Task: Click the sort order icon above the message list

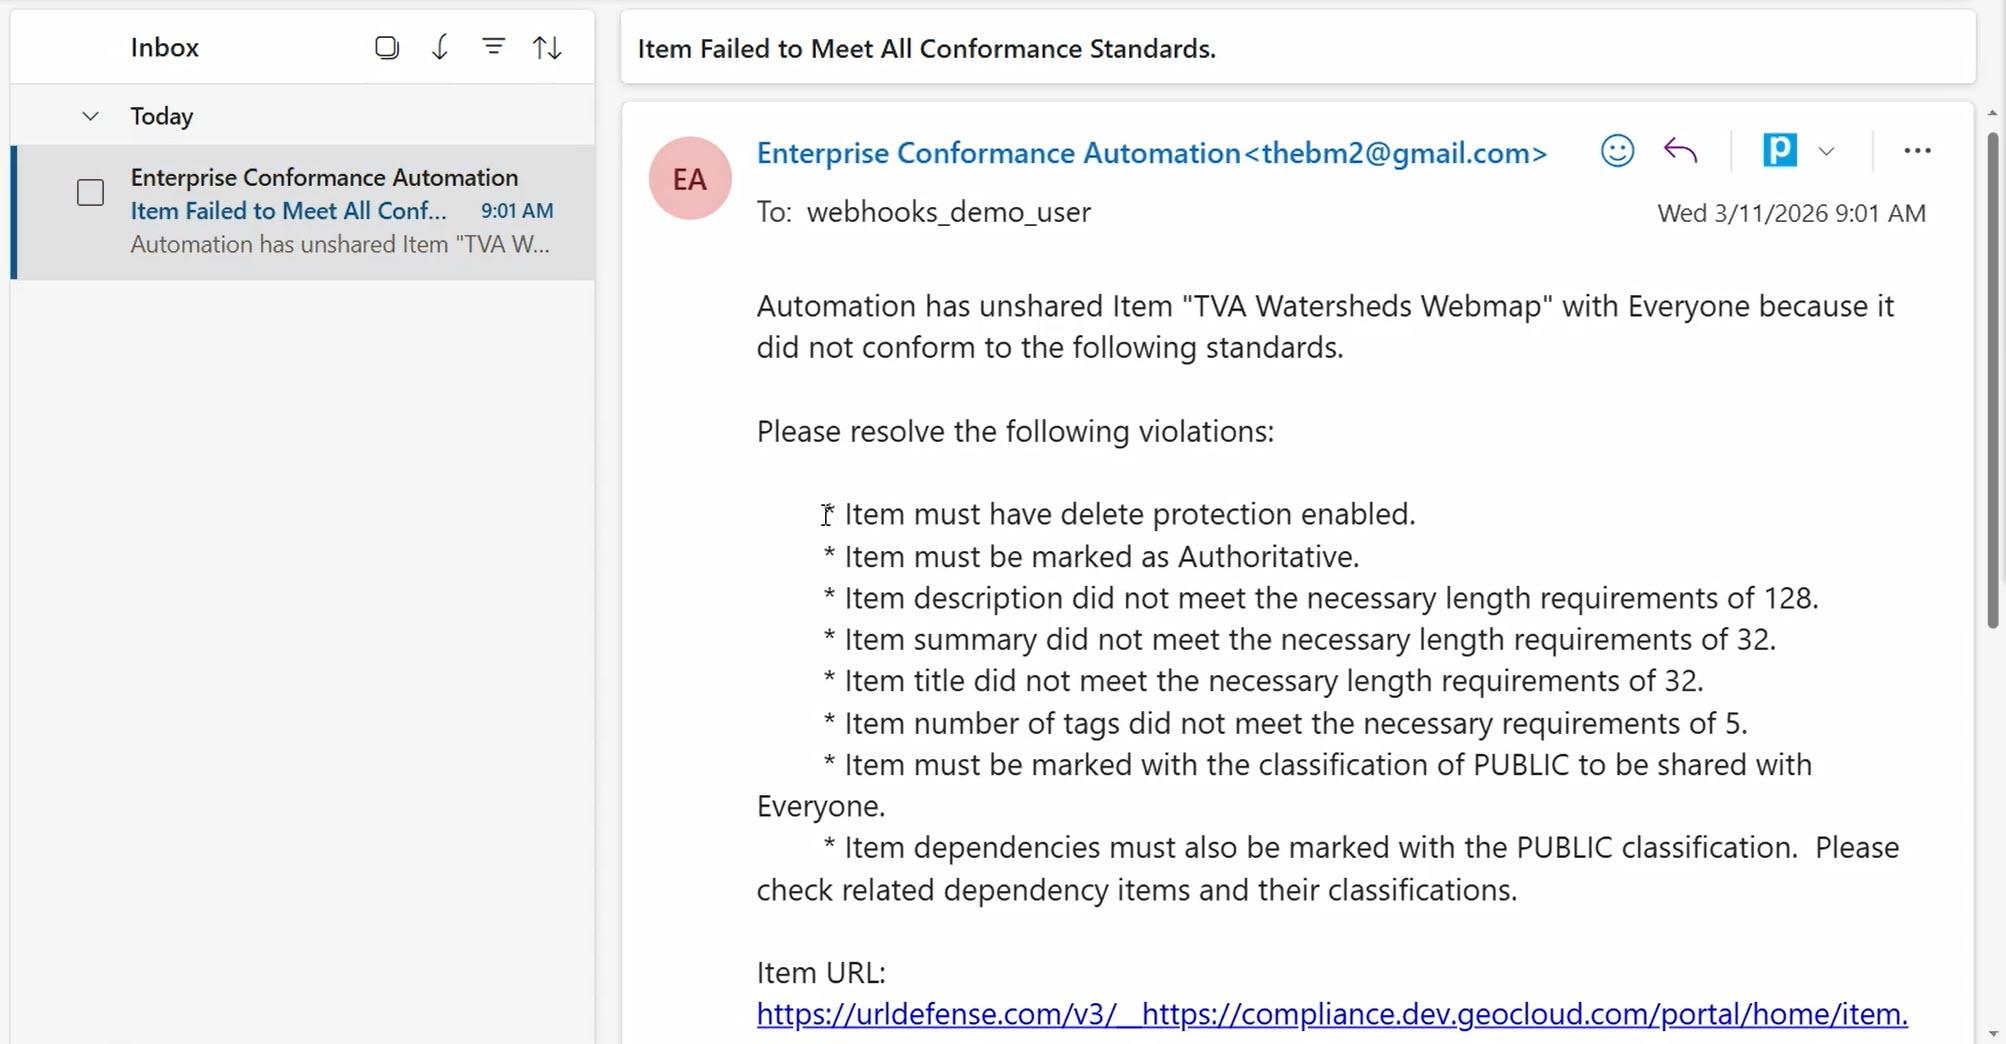Action: coord(547,46)
